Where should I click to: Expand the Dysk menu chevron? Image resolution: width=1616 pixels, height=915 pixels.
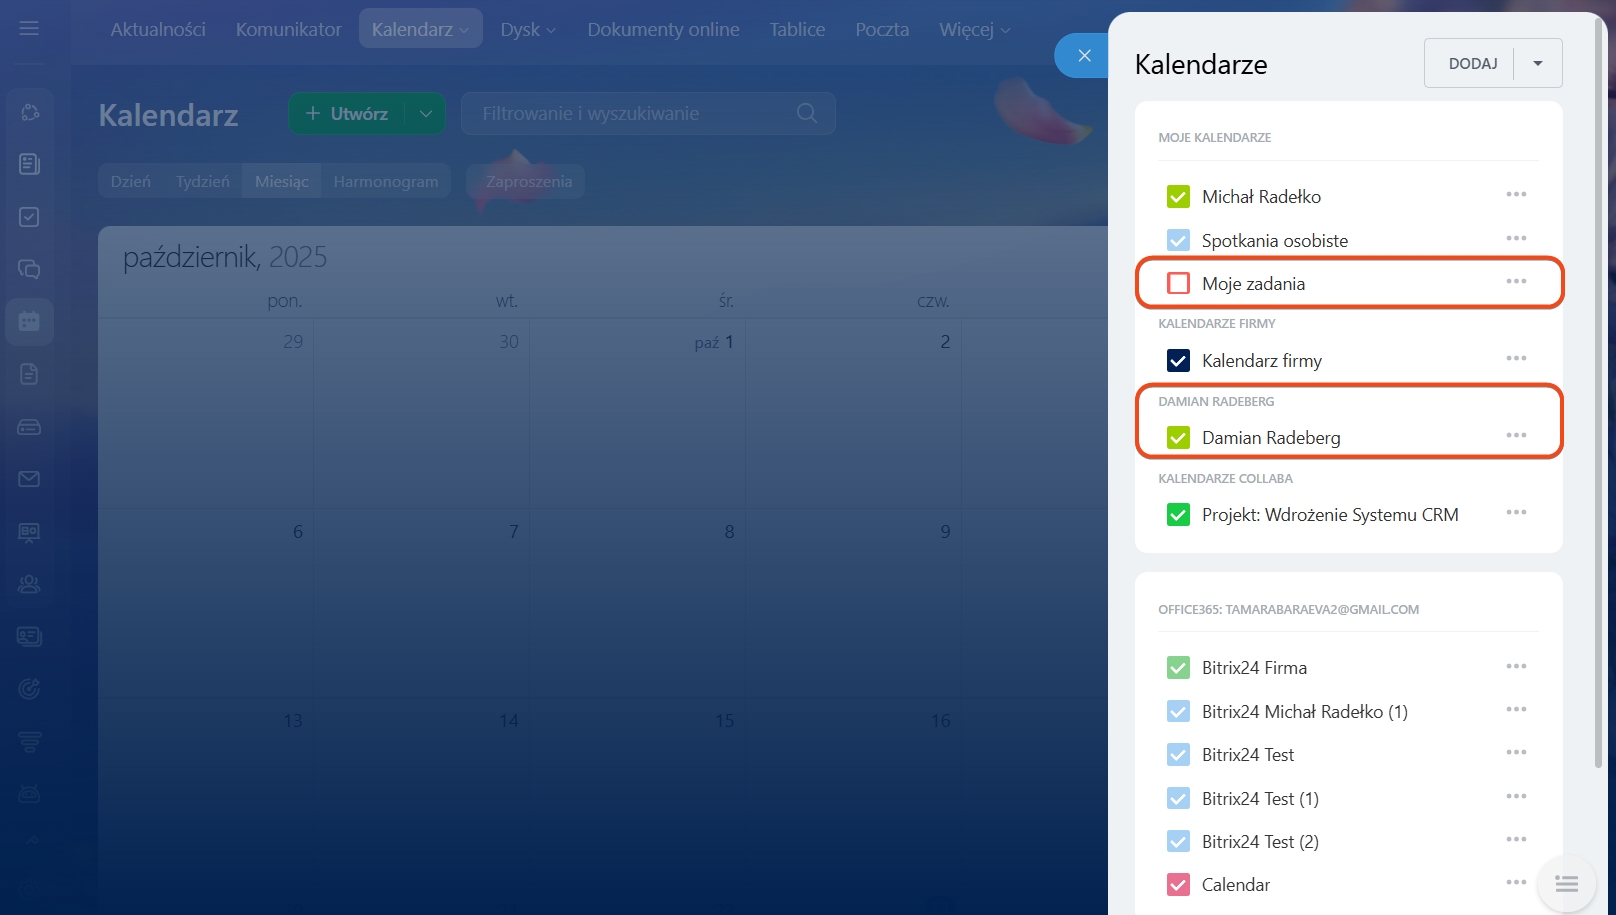[x=551, y=31]
